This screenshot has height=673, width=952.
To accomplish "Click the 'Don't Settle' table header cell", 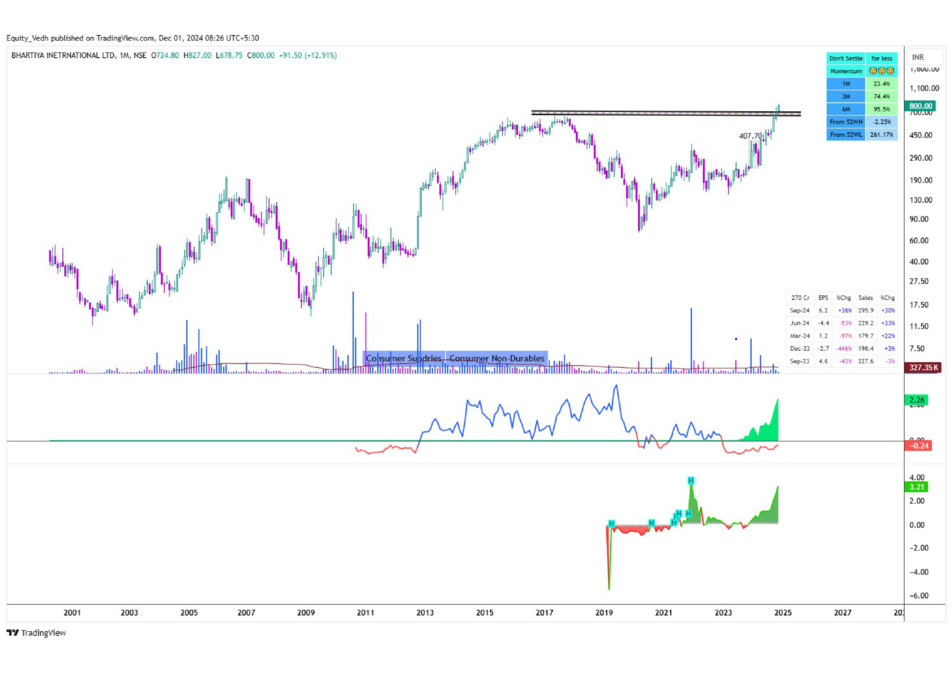I will coord(846,58).
